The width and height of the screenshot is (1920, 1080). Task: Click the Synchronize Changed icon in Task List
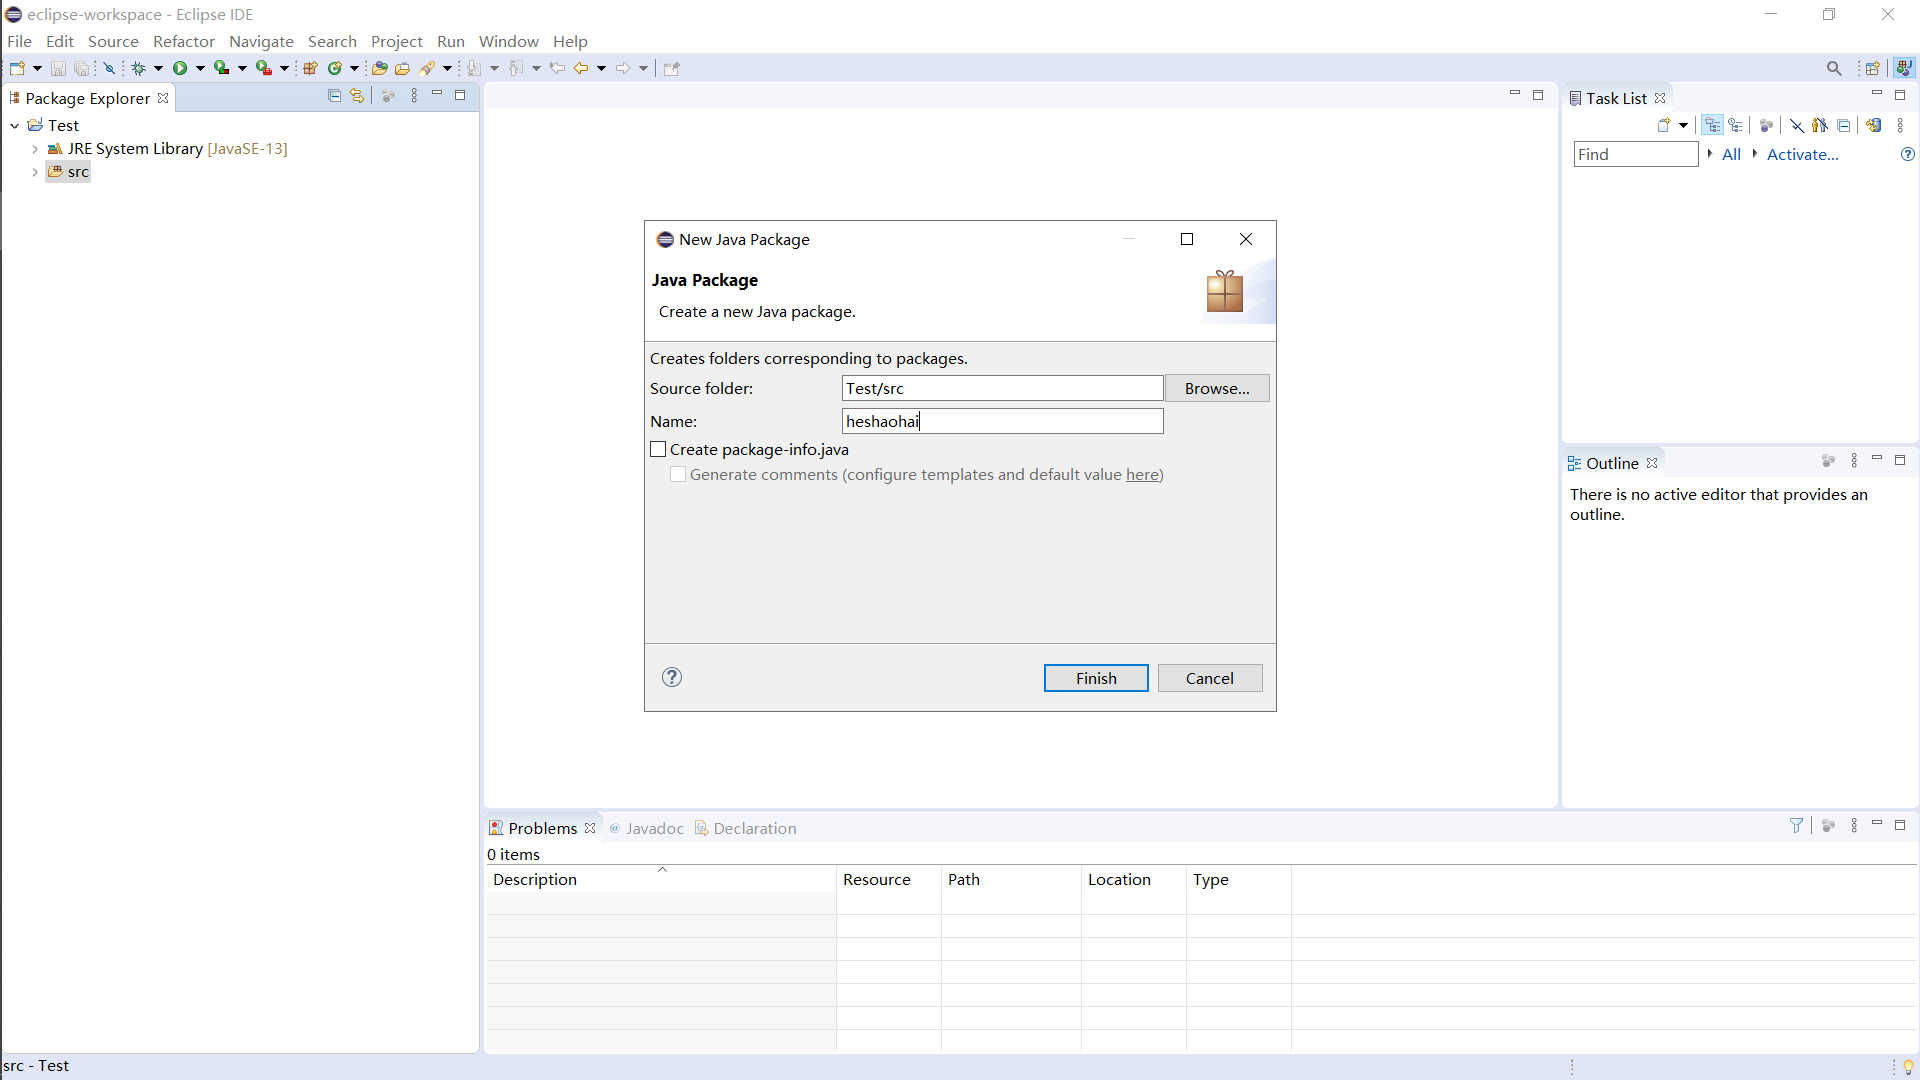tap(1874, 125)
